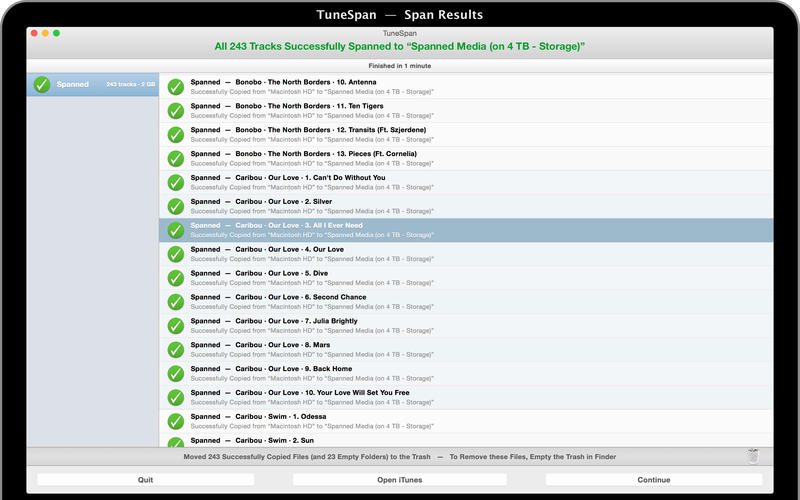Click the green fullscreen window button
The width and height of the screenshot is (800, 500).
[57, 33]
